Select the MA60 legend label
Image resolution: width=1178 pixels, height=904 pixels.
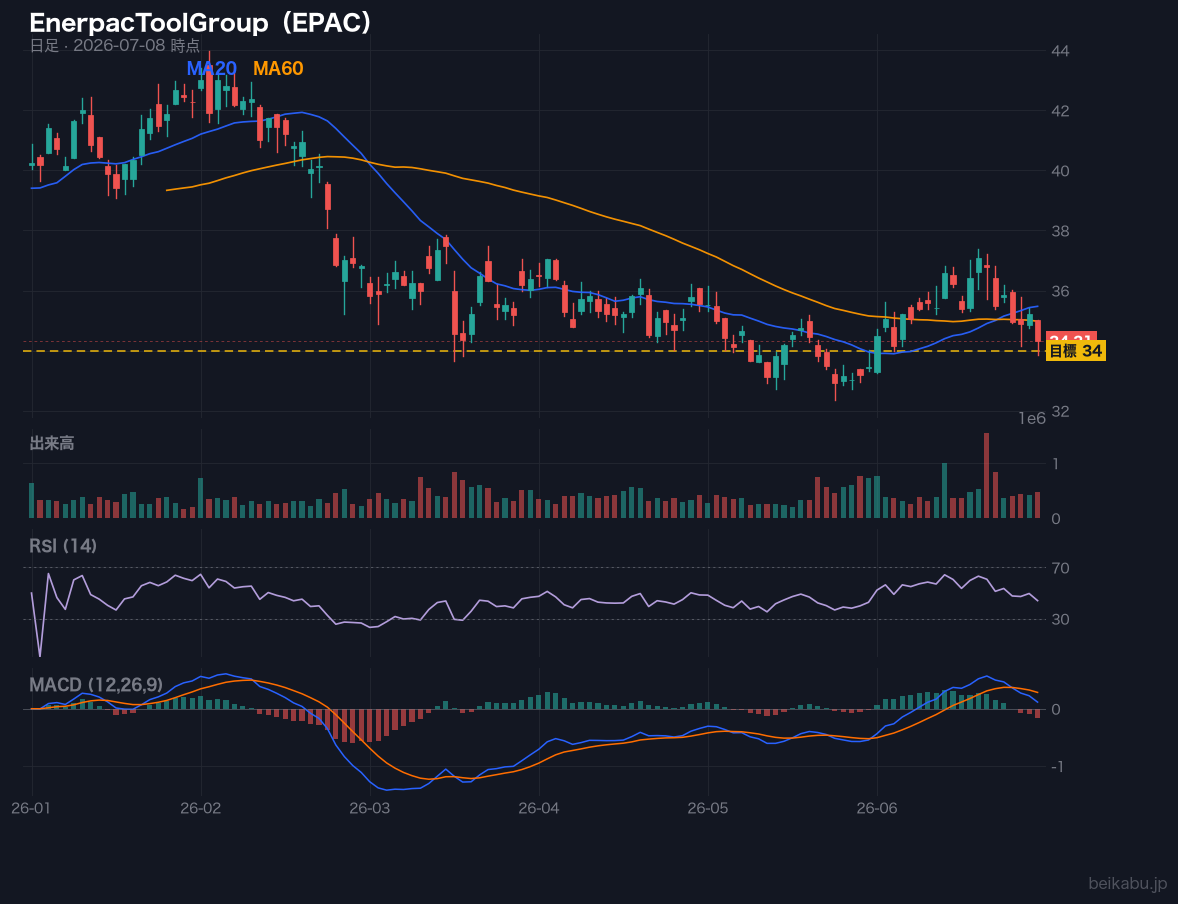[278, 68]
